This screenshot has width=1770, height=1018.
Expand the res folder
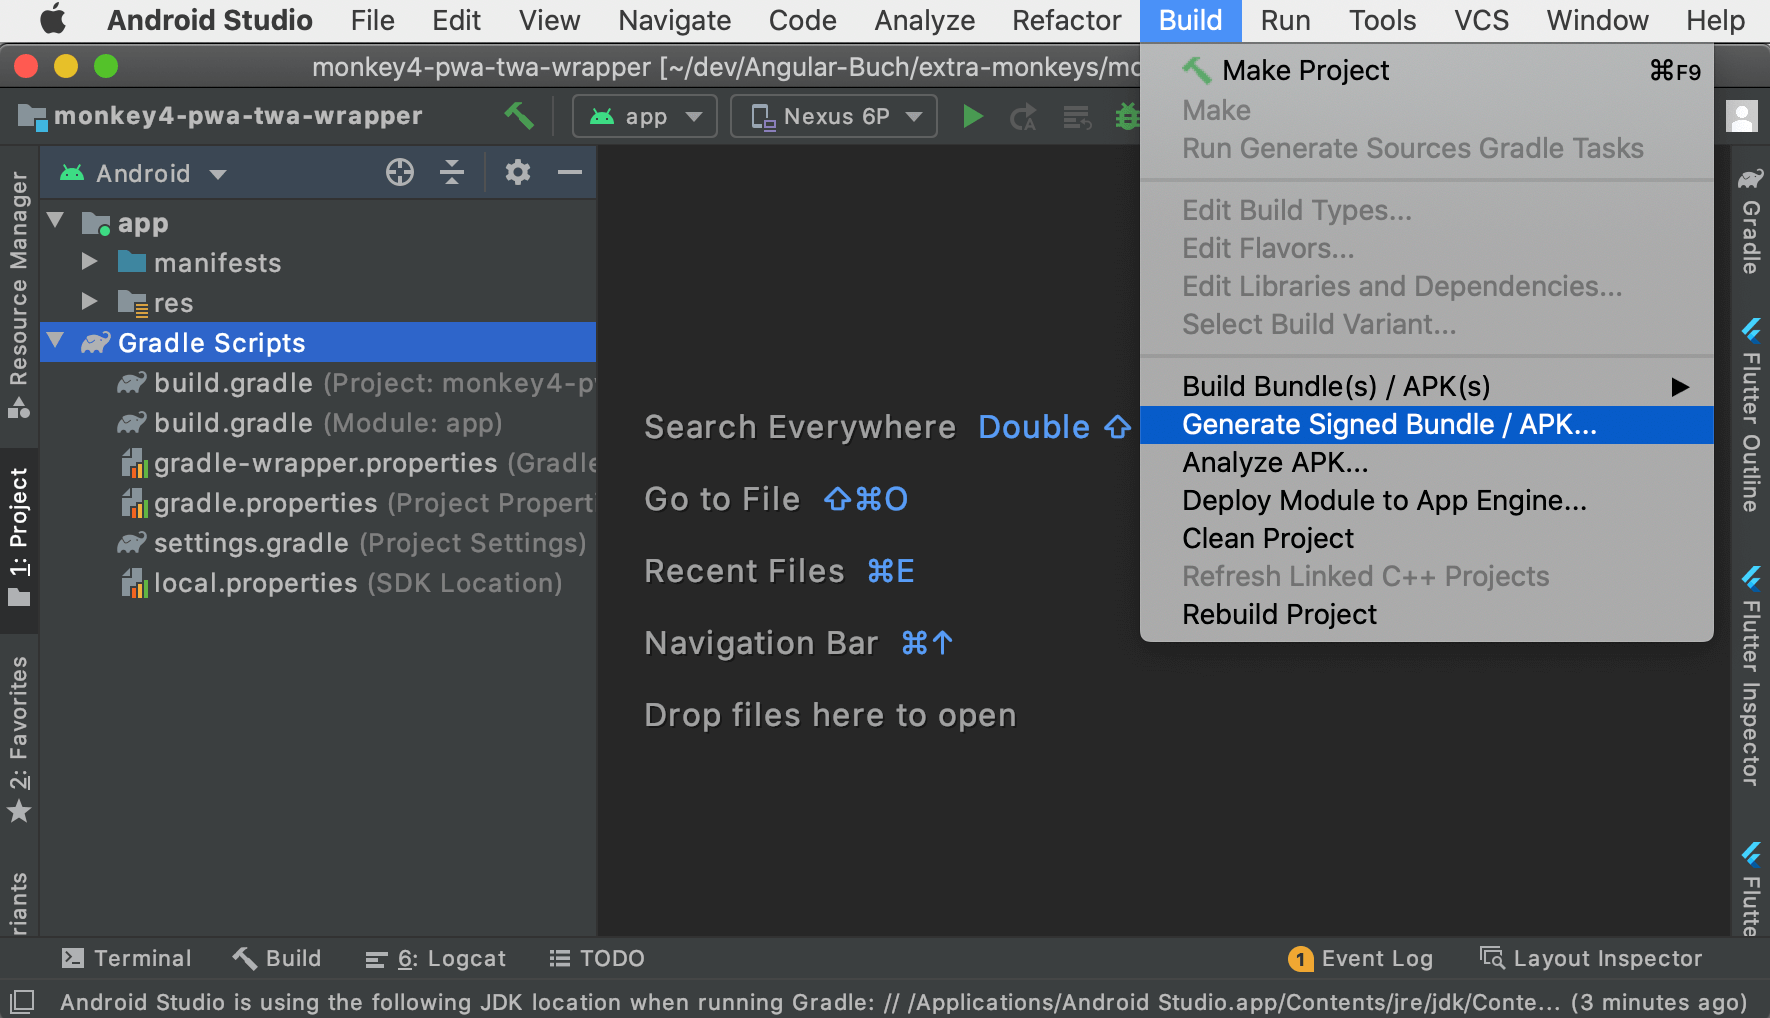[90, 301]
